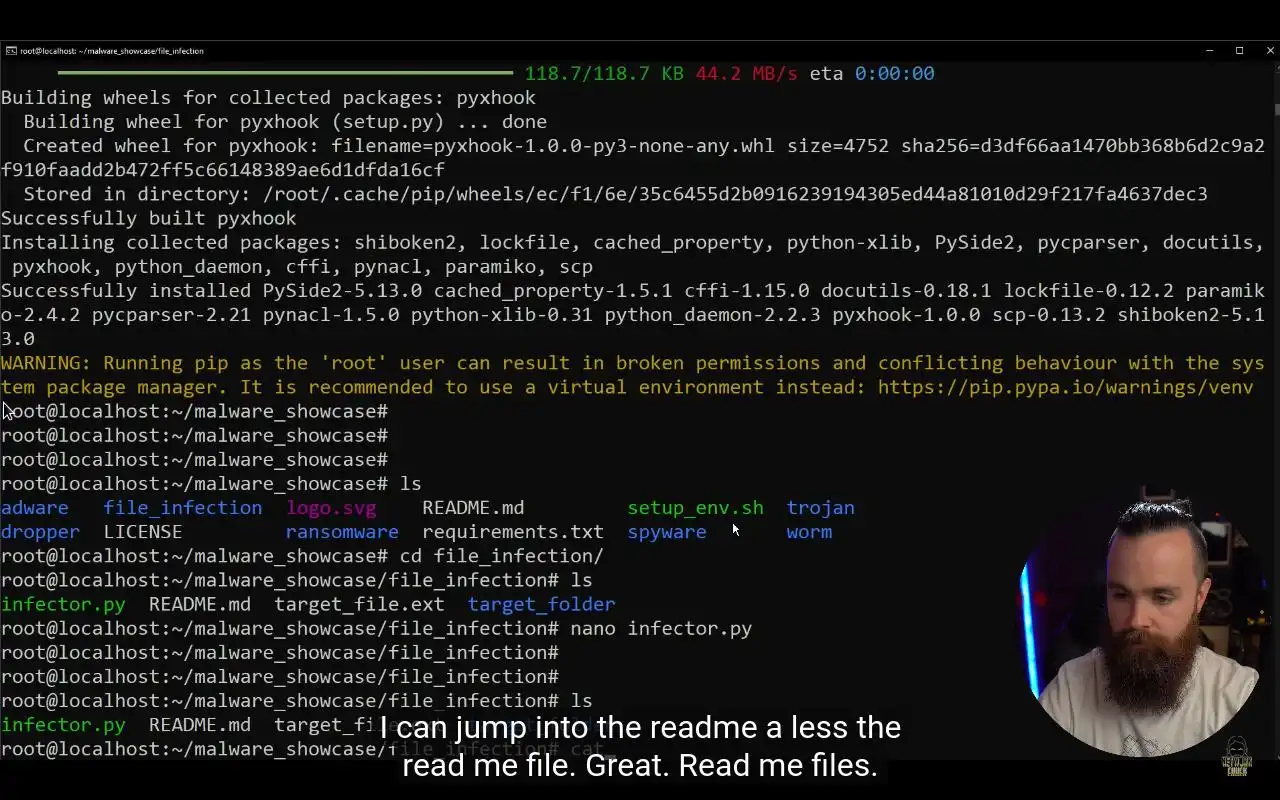Maximize the terminal window
The height and width of the screenshot is (800, 1280).
(x=1239, y=50)
